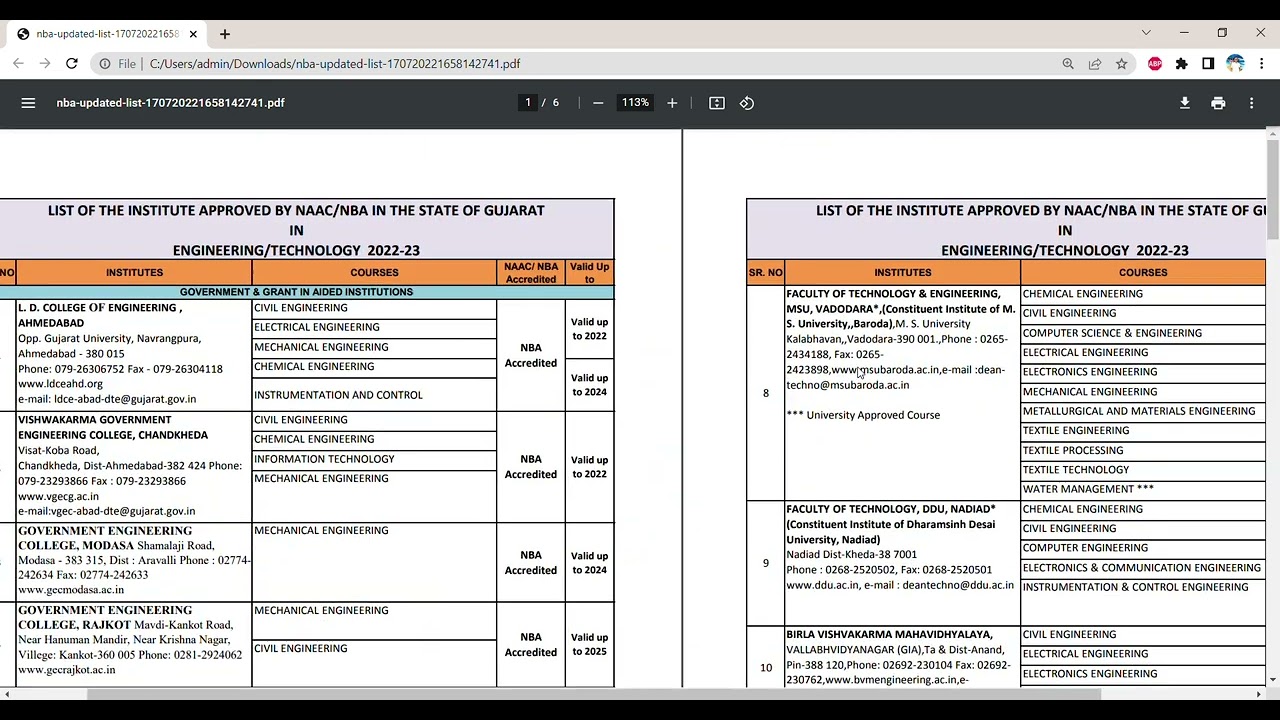Viewport: 1280px width, 720px height.
Task: Click the PDF file name title
Action: (170, 103)
